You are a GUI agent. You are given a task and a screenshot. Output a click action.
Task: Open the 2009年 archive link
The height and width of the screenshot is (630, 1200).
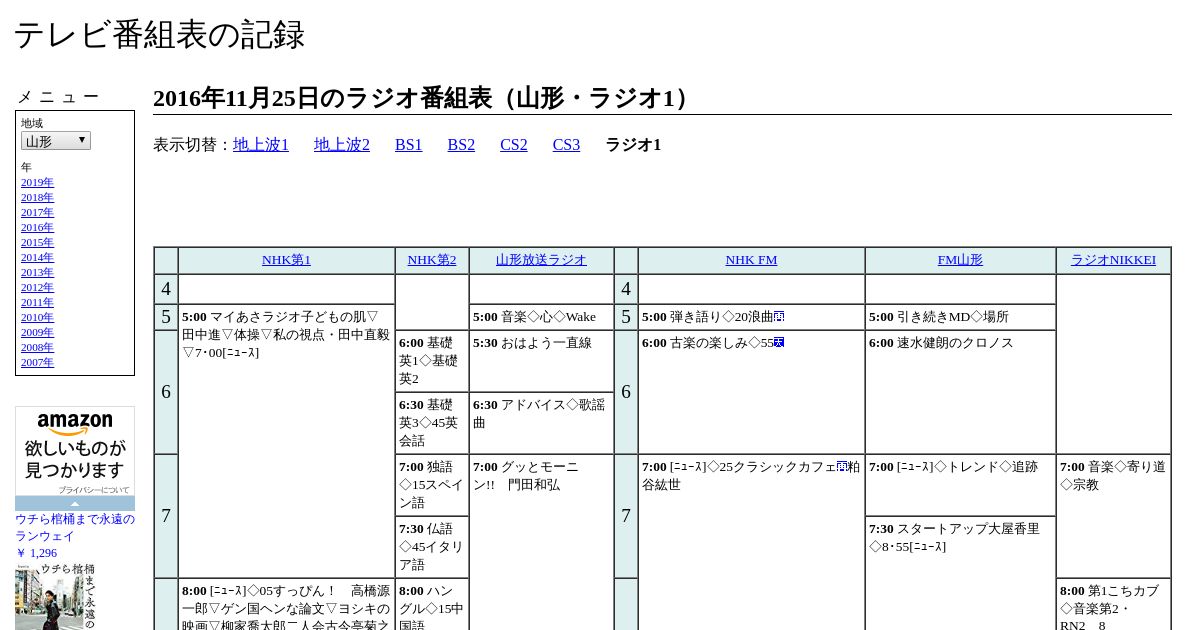pyautogui.click(x=37, y=333)
